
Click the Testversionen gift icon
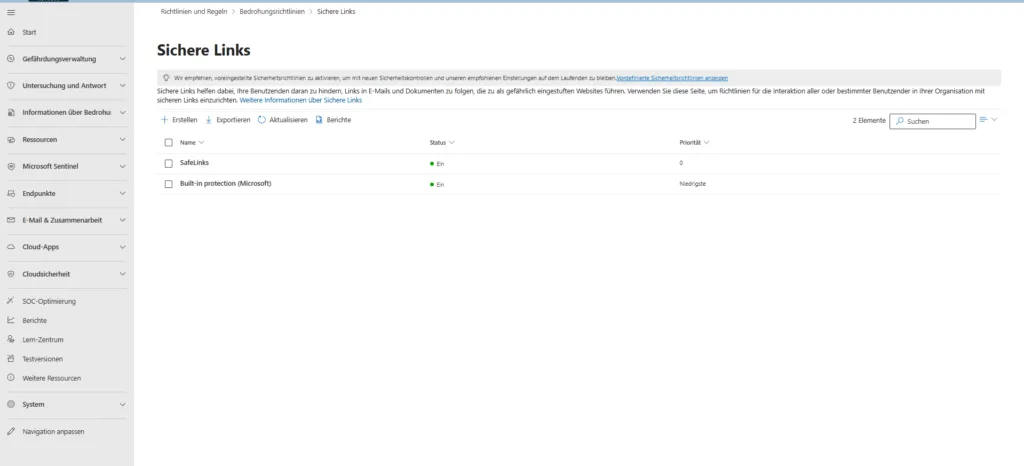pos(10,358)
